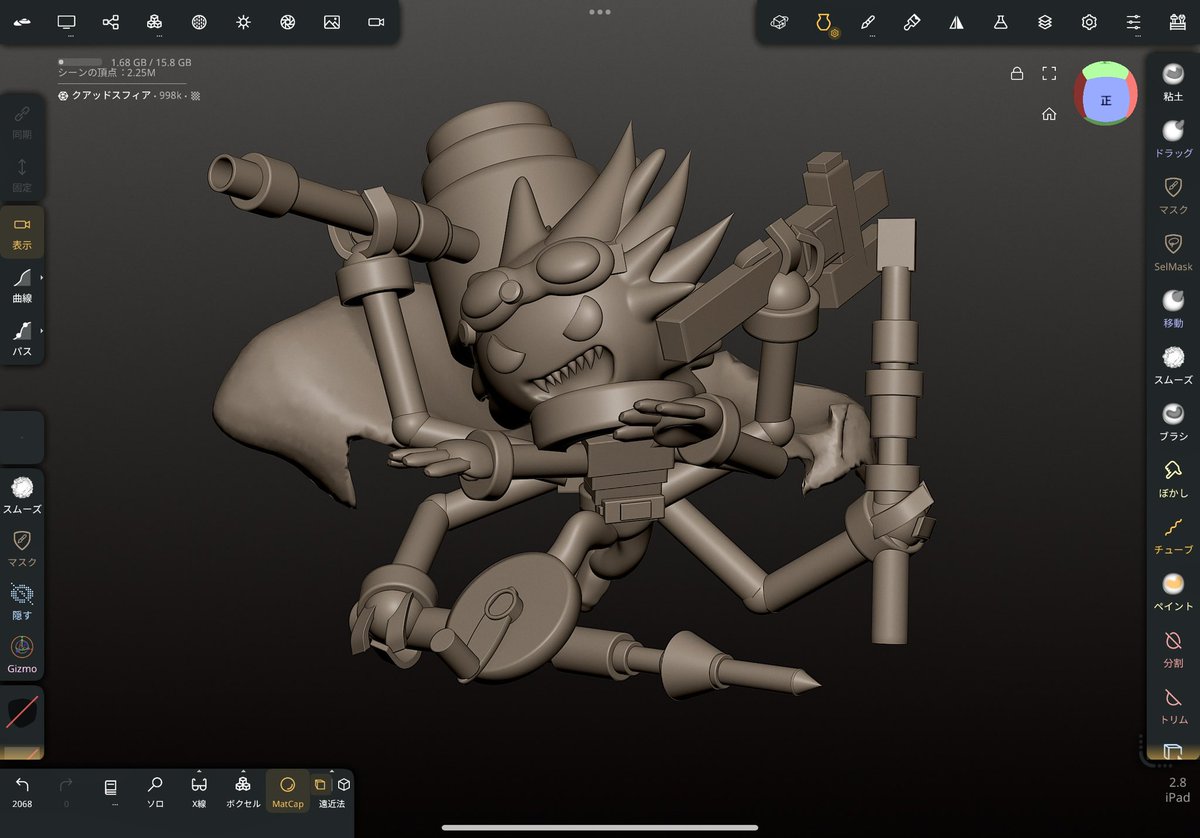Open the lighting sun menu icon
The height and width of the screenshot is (838, 1200).
243,22
